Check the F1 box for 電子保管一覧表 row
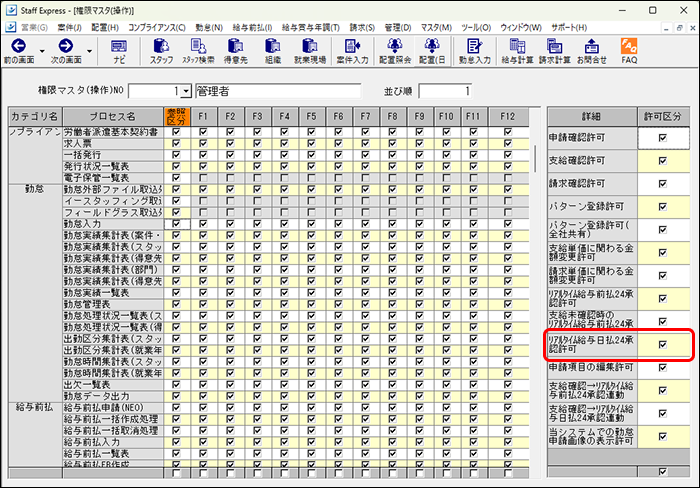Screen dimensions: 700x488 point(203,178)
